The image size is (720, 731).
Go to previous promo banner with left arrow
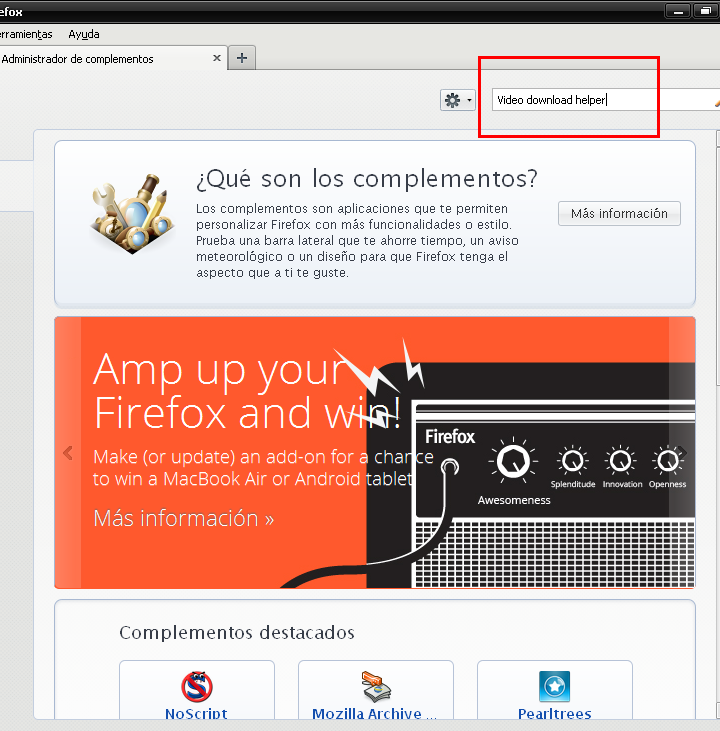[x=68, y=453]
